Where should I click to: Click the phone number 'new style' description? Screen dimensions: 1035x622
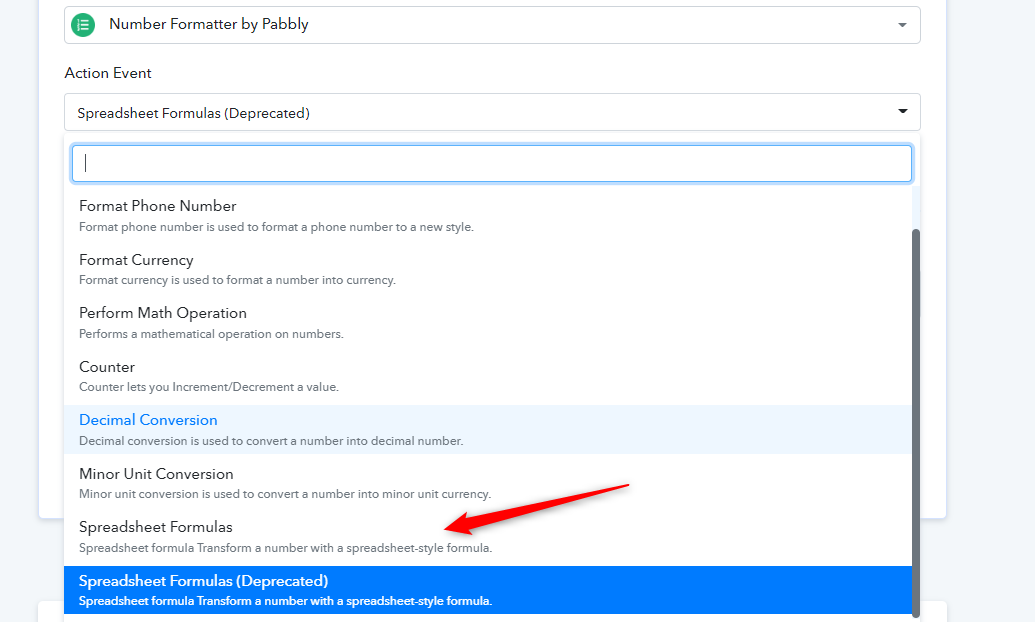click(276, 227)
